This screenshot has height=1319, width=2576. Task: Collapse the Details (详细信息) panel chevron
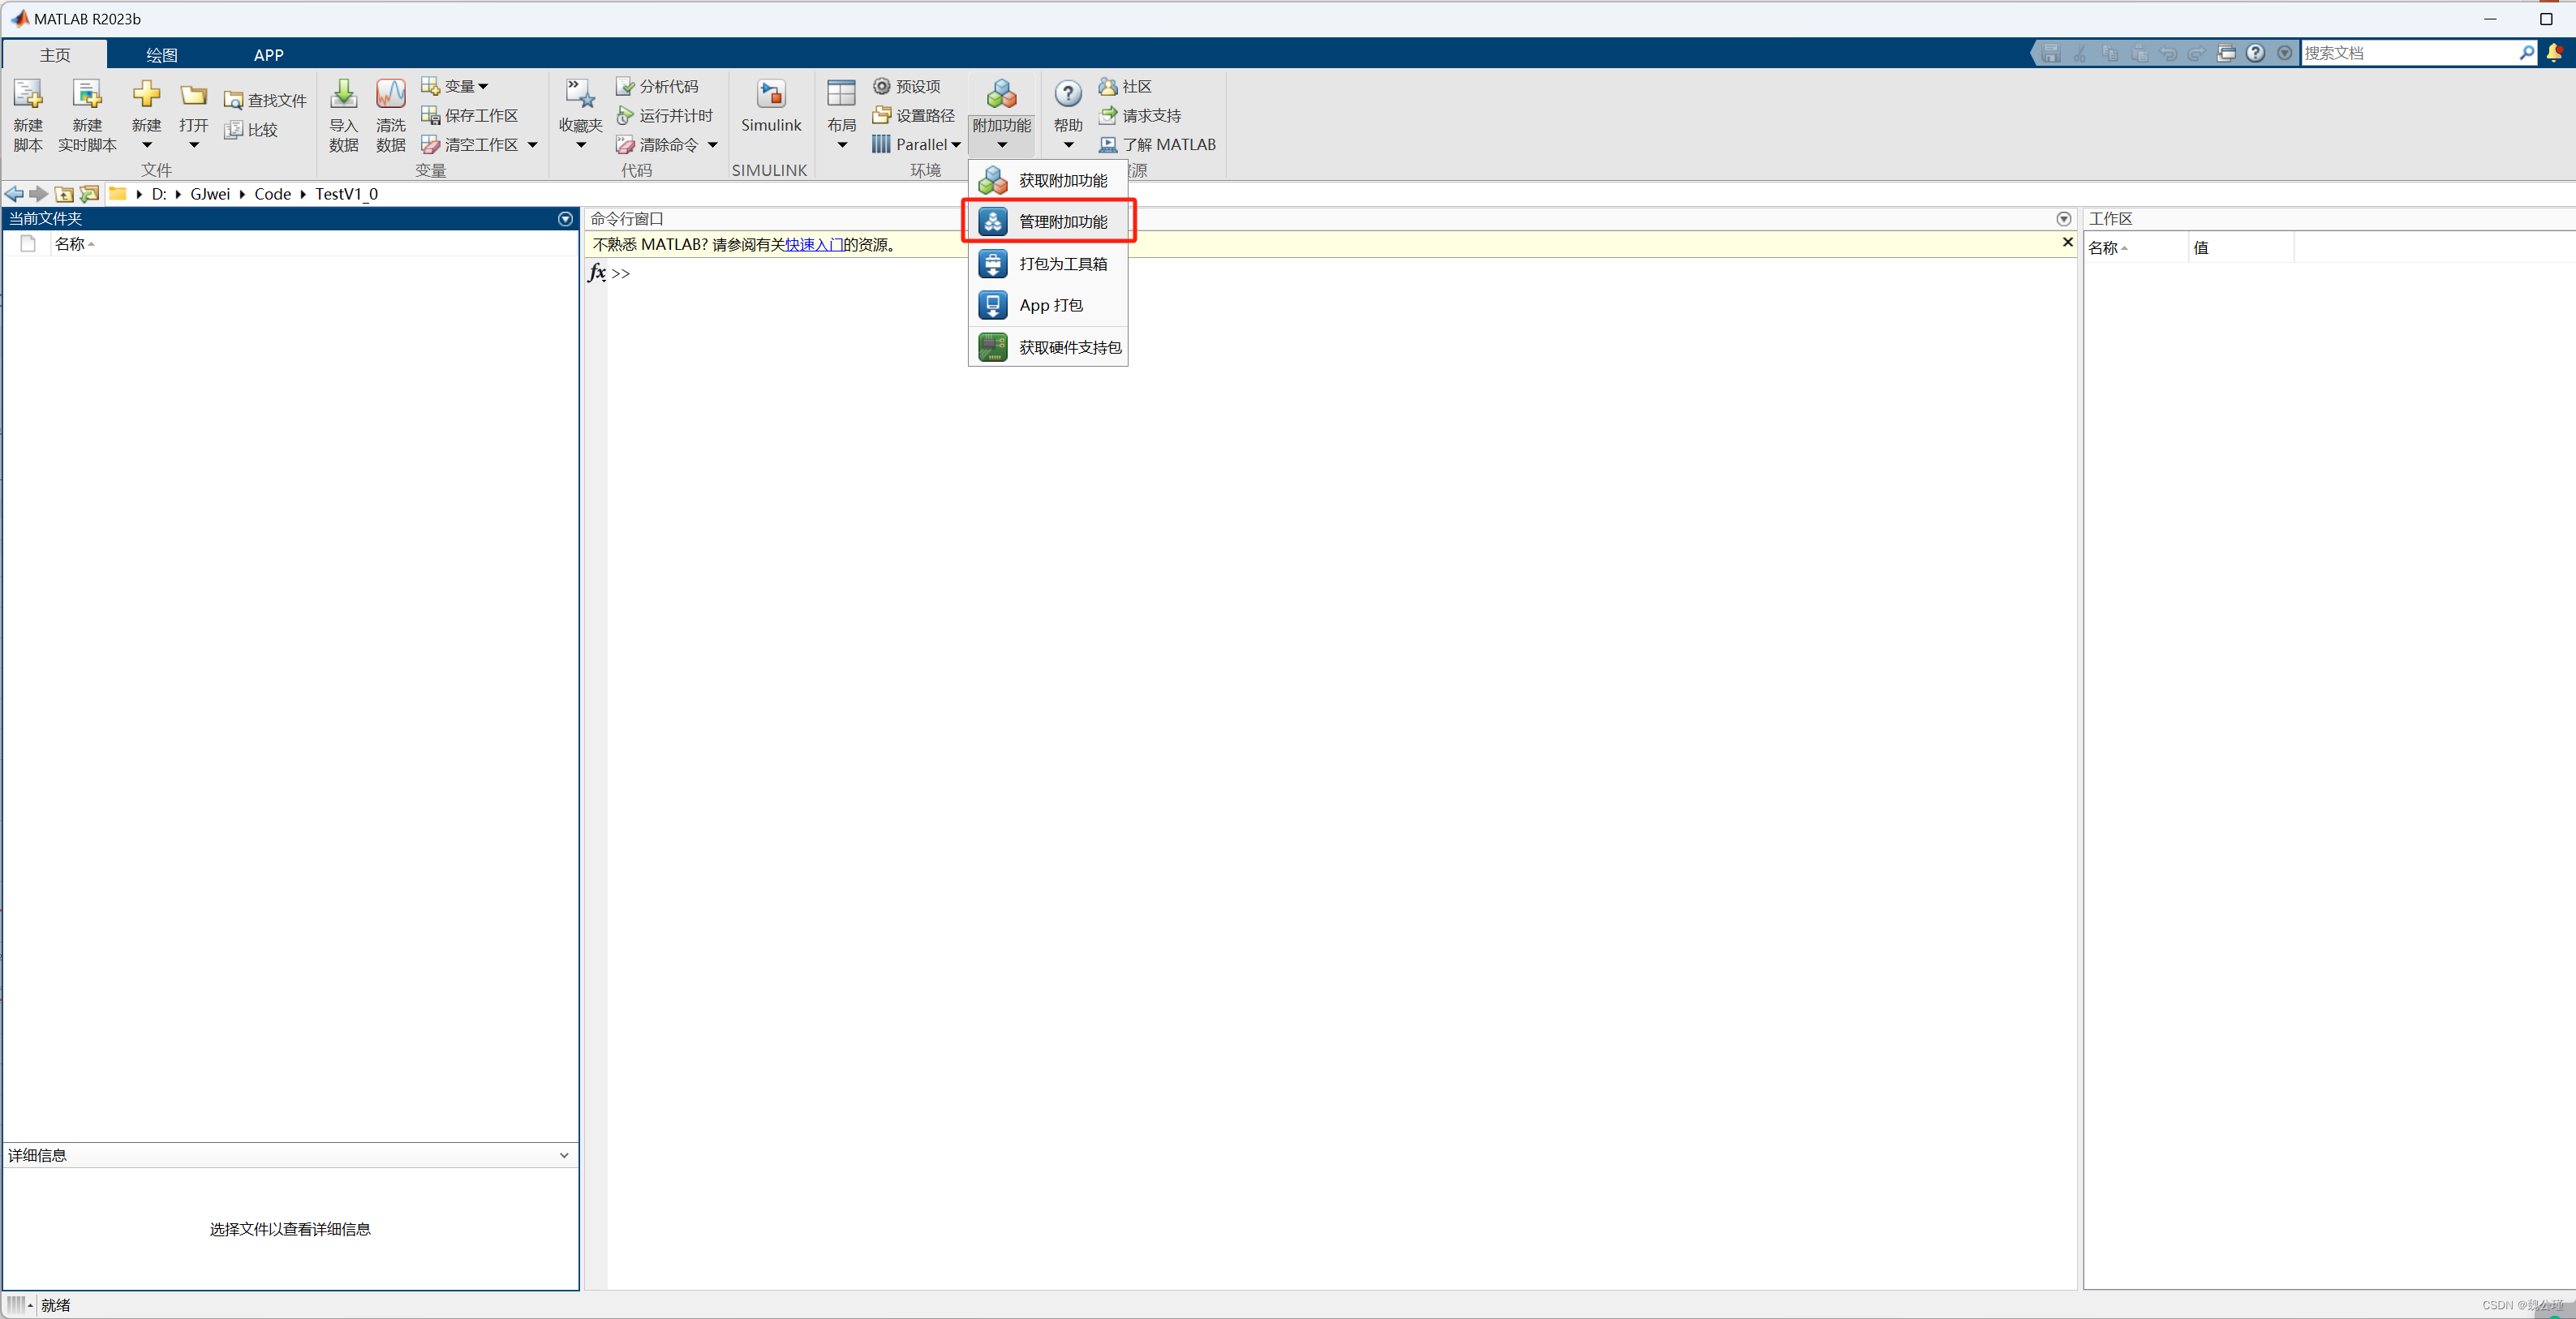[x=564, y=1155]
